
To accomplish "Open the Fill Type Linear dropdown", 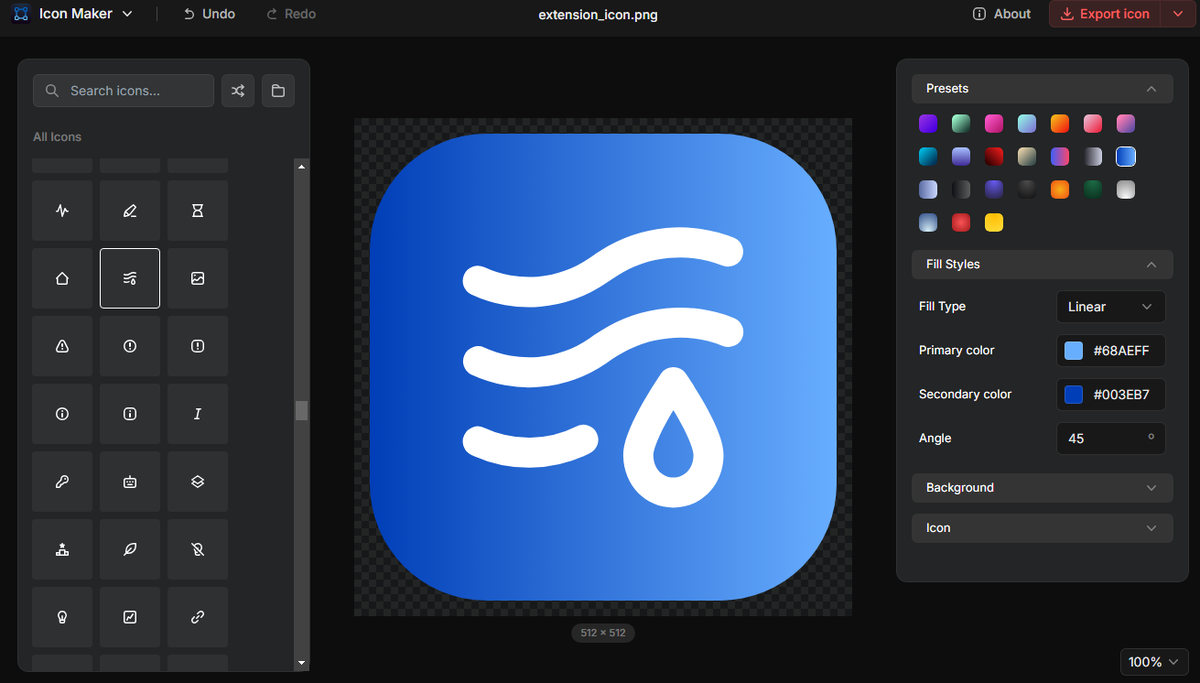I will (x=1110, y=307).
